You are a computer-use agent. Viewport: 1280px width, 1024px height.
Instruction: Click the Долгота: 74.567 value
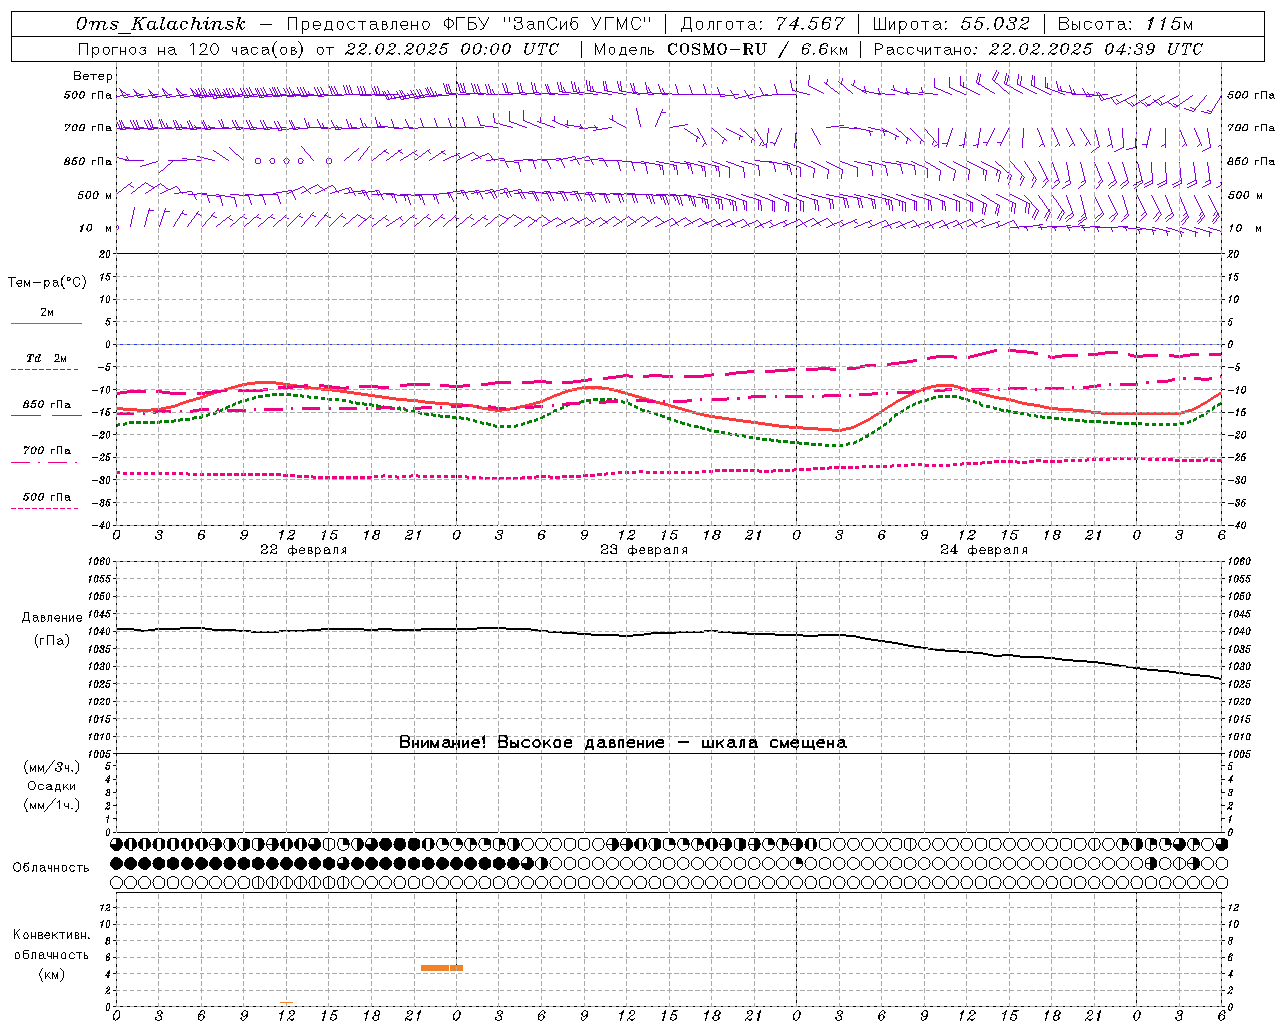coord(762,24)
